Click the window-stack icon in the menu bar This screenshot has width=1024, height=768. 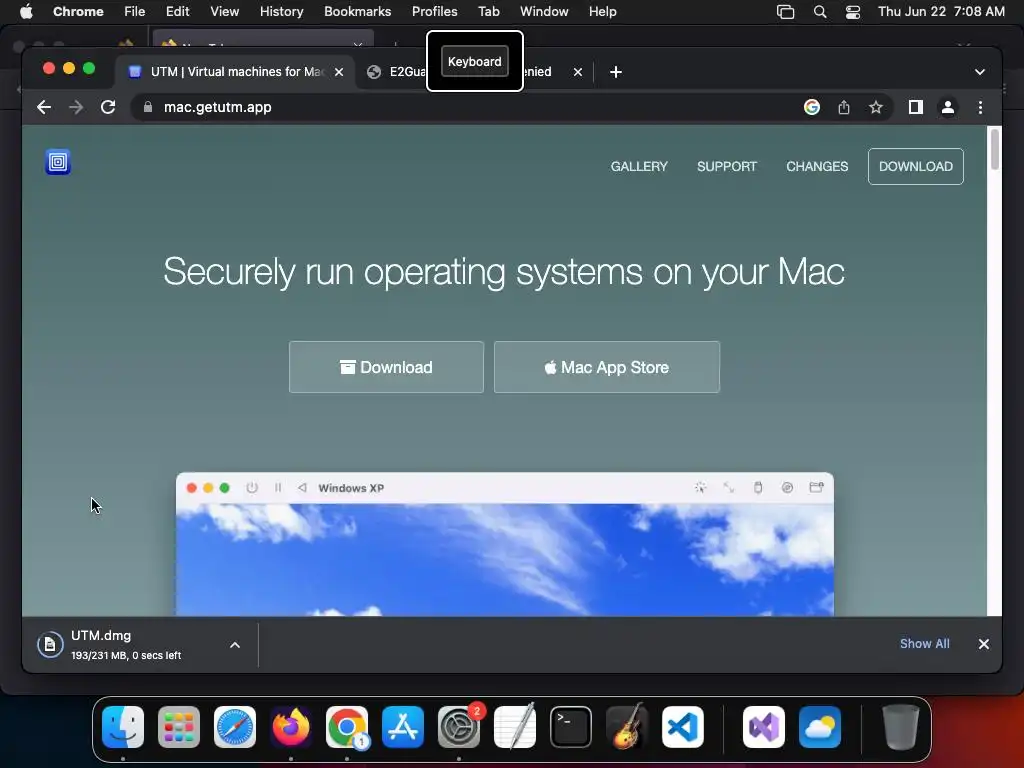click(x=785, y=12)
